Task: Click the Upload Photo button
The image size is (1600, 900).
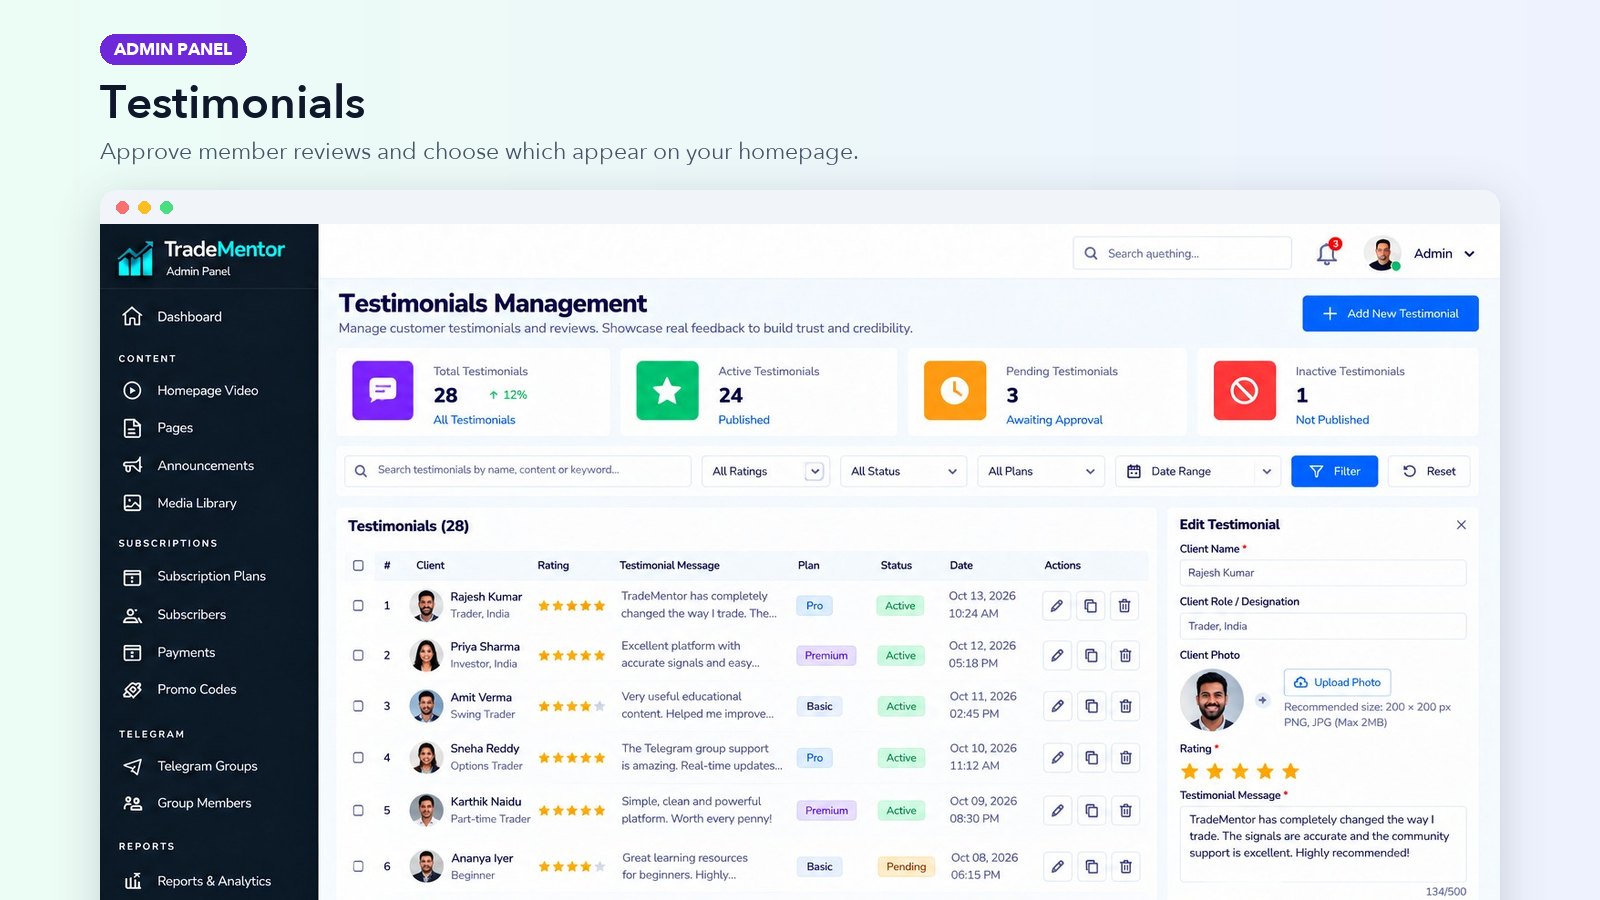Action: pos(1337,683)
